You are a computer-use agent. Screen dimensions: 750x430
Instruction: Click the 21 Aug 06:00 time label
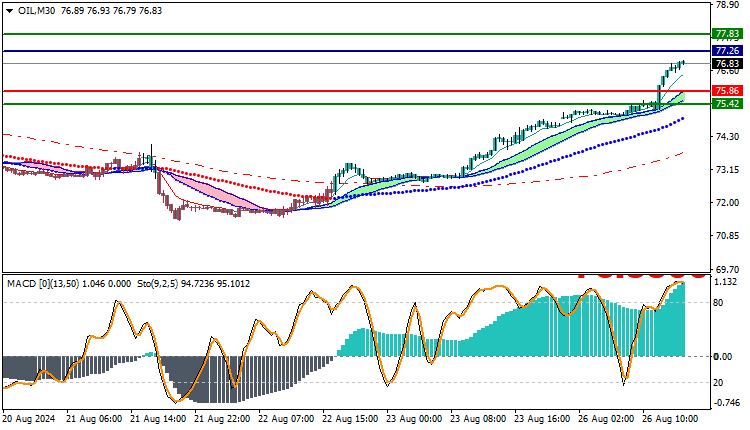pyautogui.click(x=94, y=419)
